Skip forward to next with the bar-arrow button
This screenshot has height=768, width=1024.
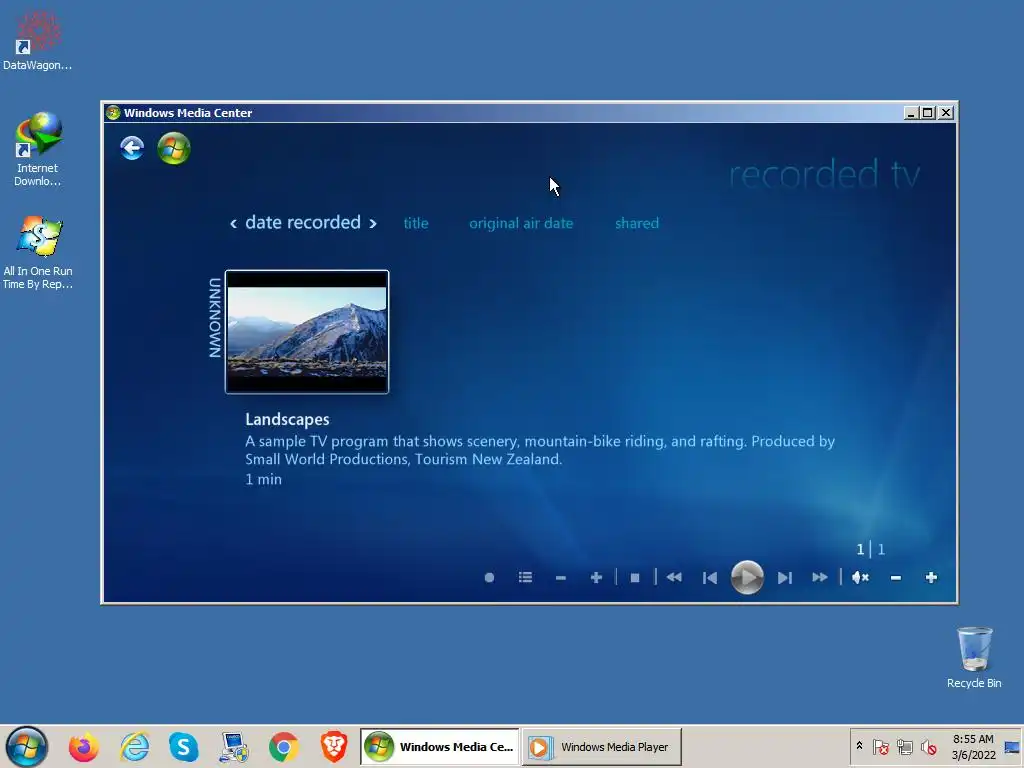point(784,578)
